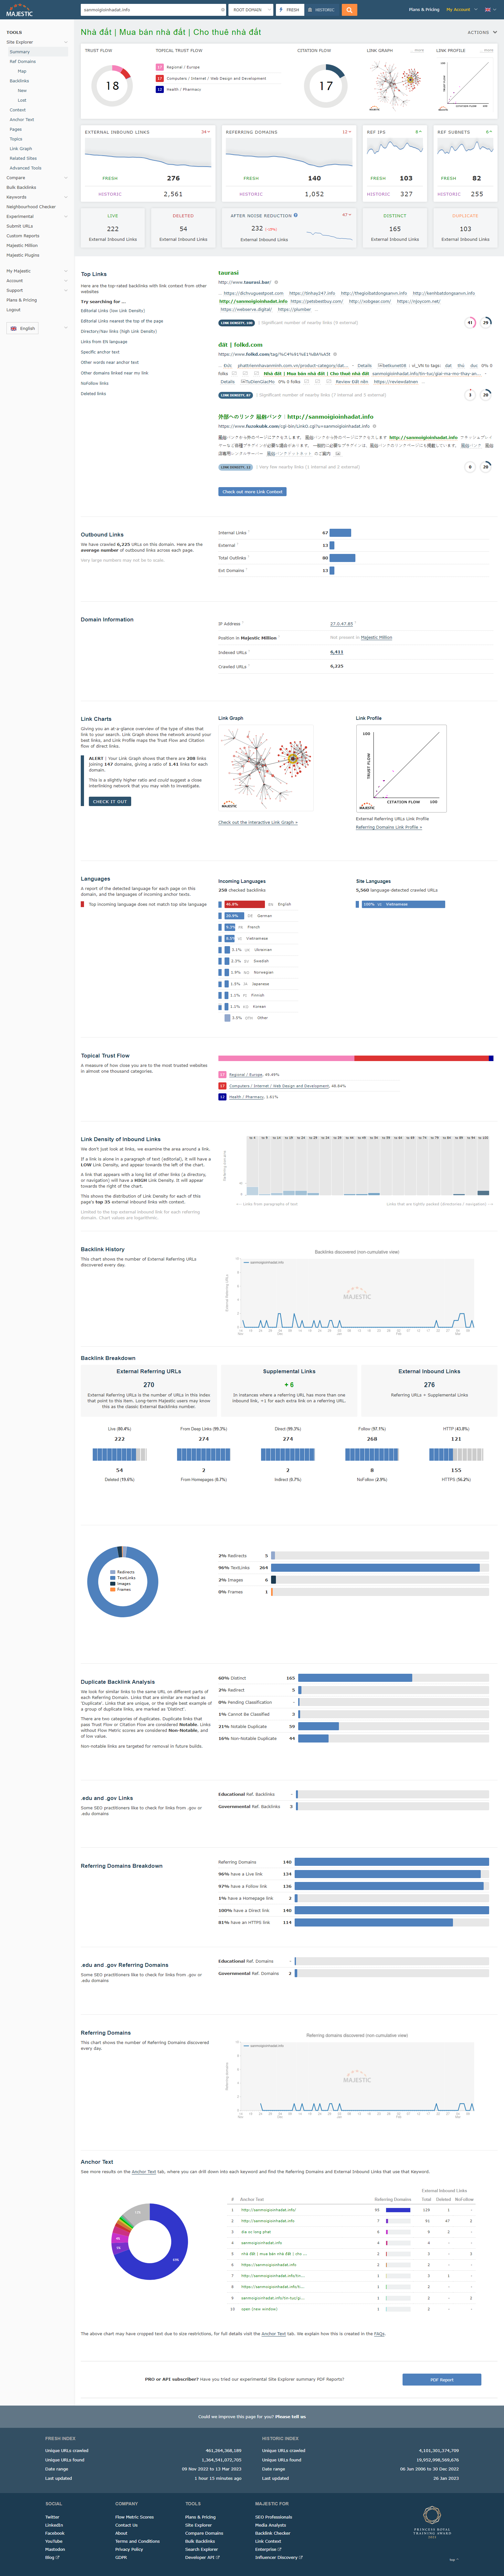Click Health / Pharmacy topic swatch 11

point(222,1097)
